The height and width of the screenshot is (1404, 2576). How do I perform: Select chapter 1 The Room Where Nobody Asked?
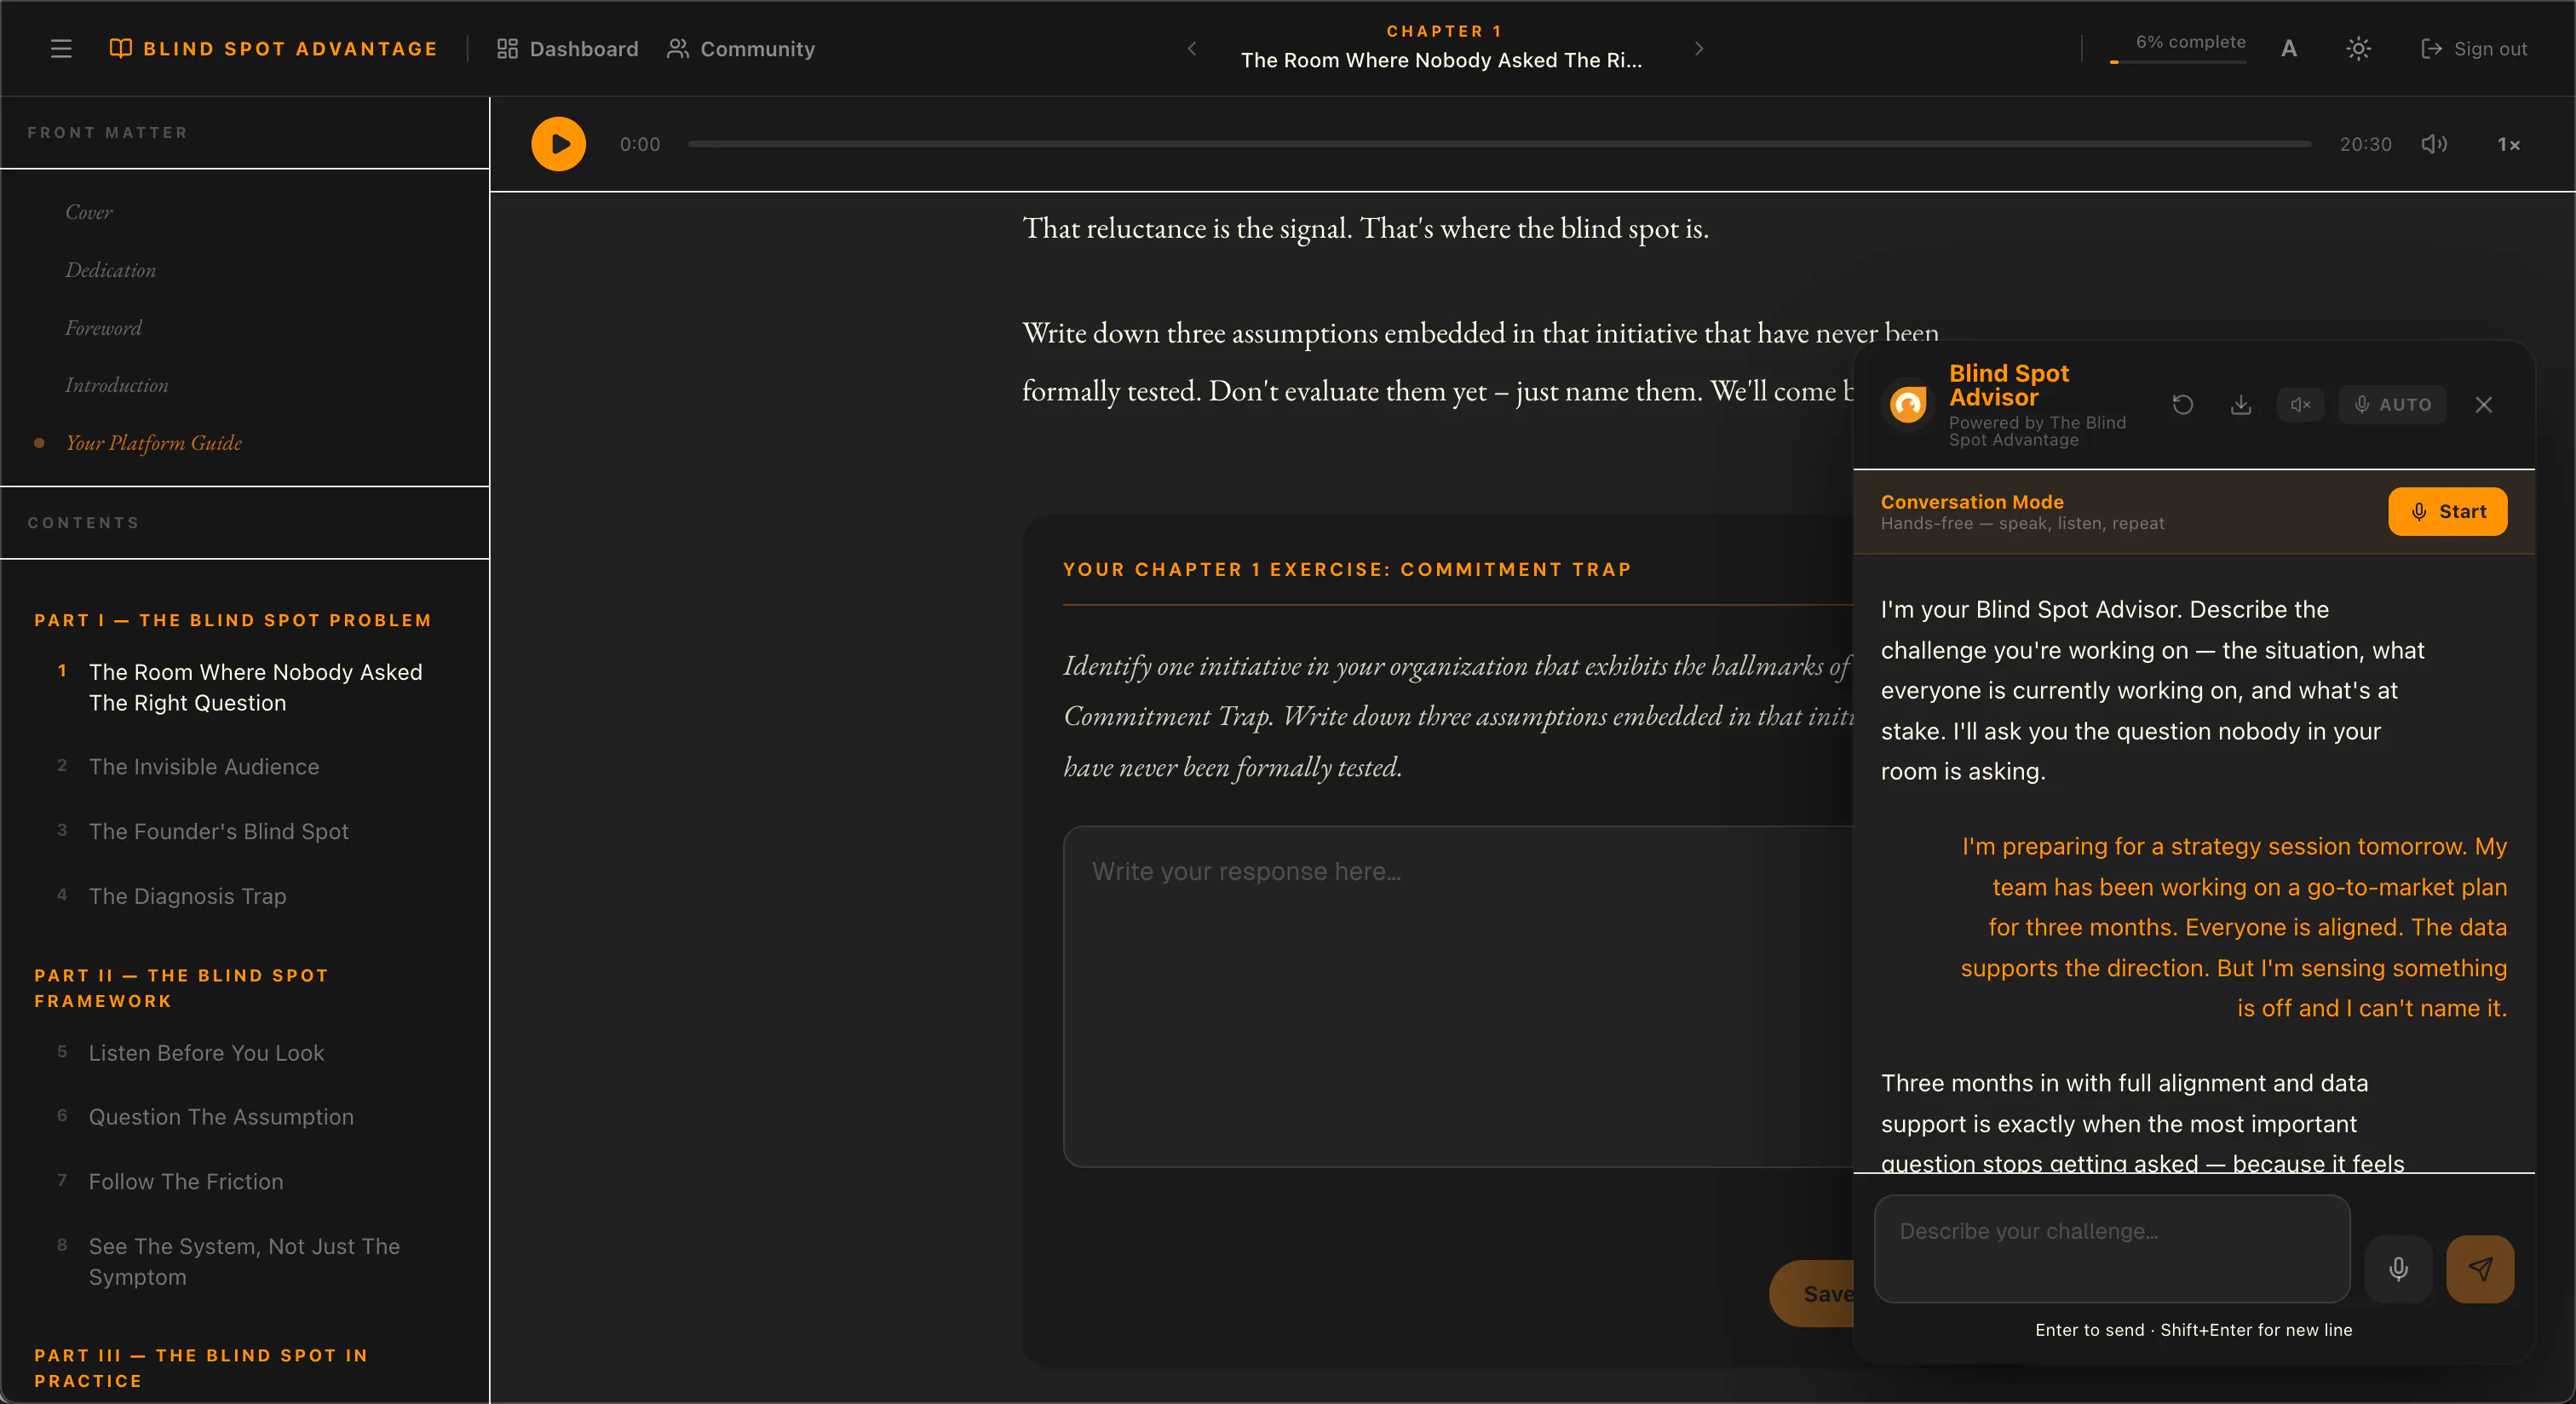[255, 687]
